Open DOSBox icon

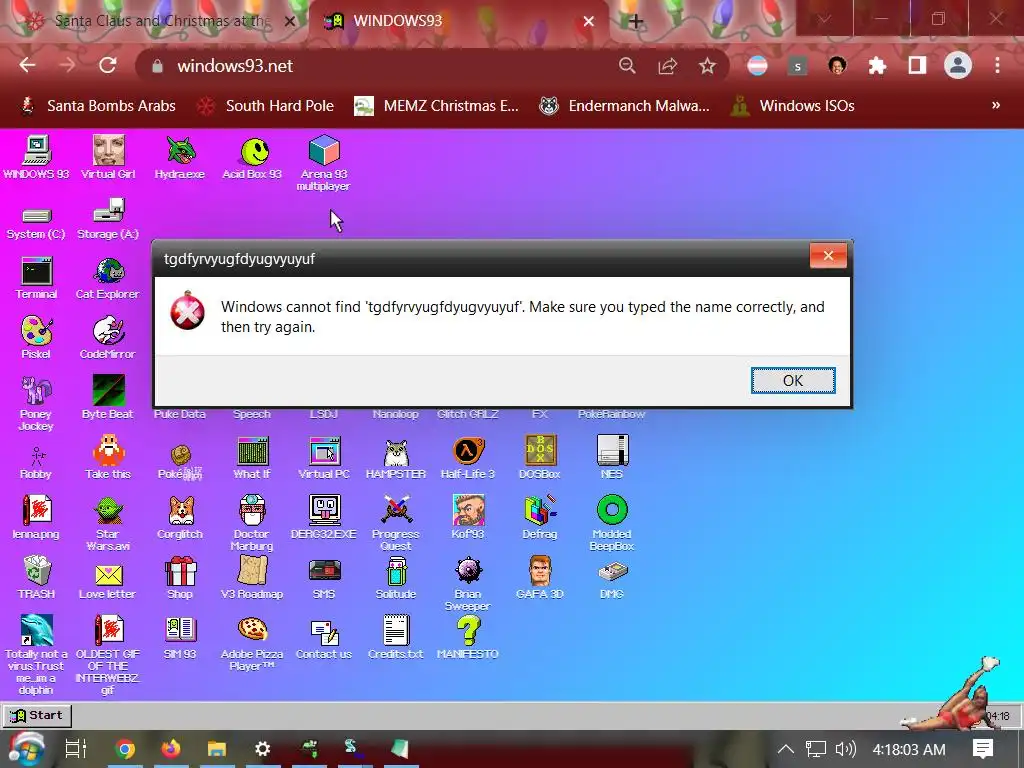click(x=539, y=457)
